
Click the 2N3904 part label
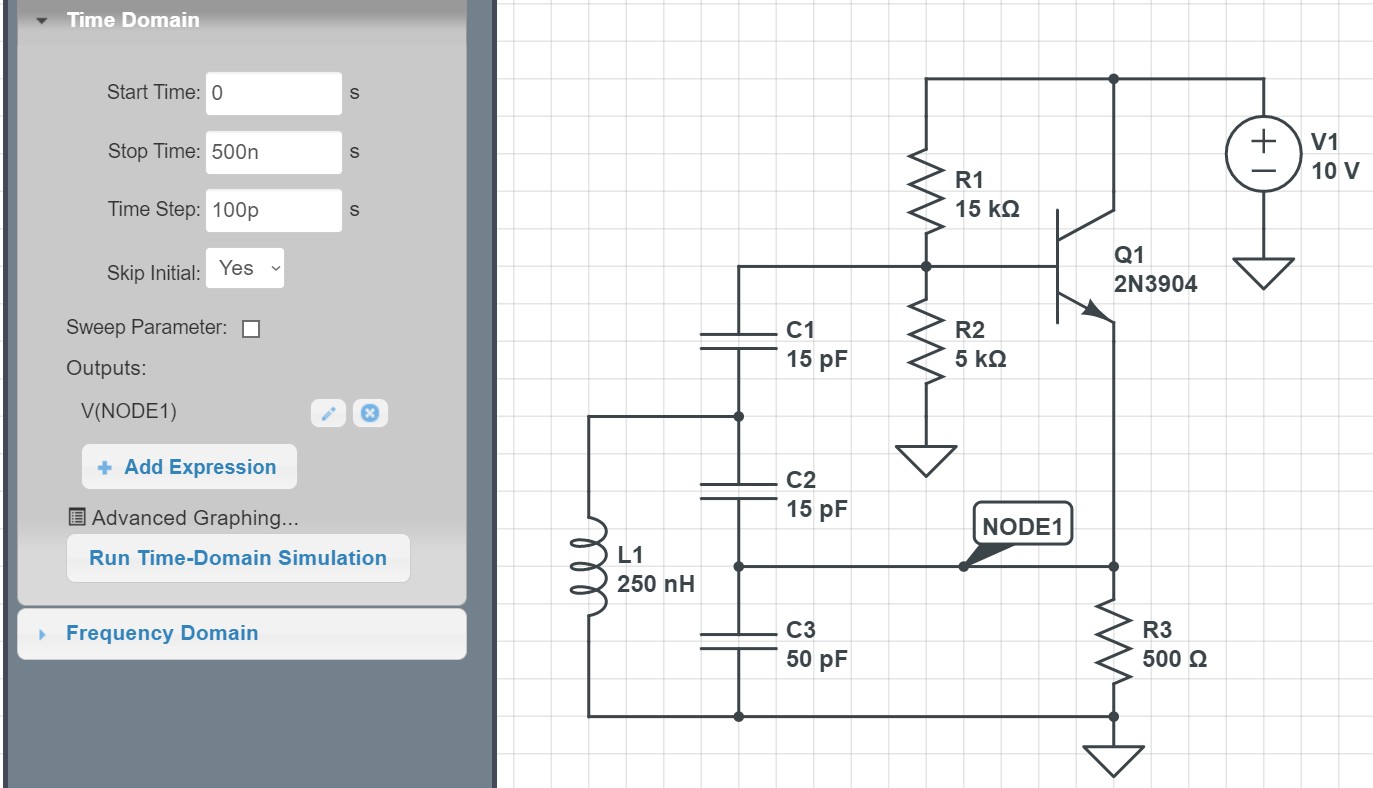[1155, 284]
